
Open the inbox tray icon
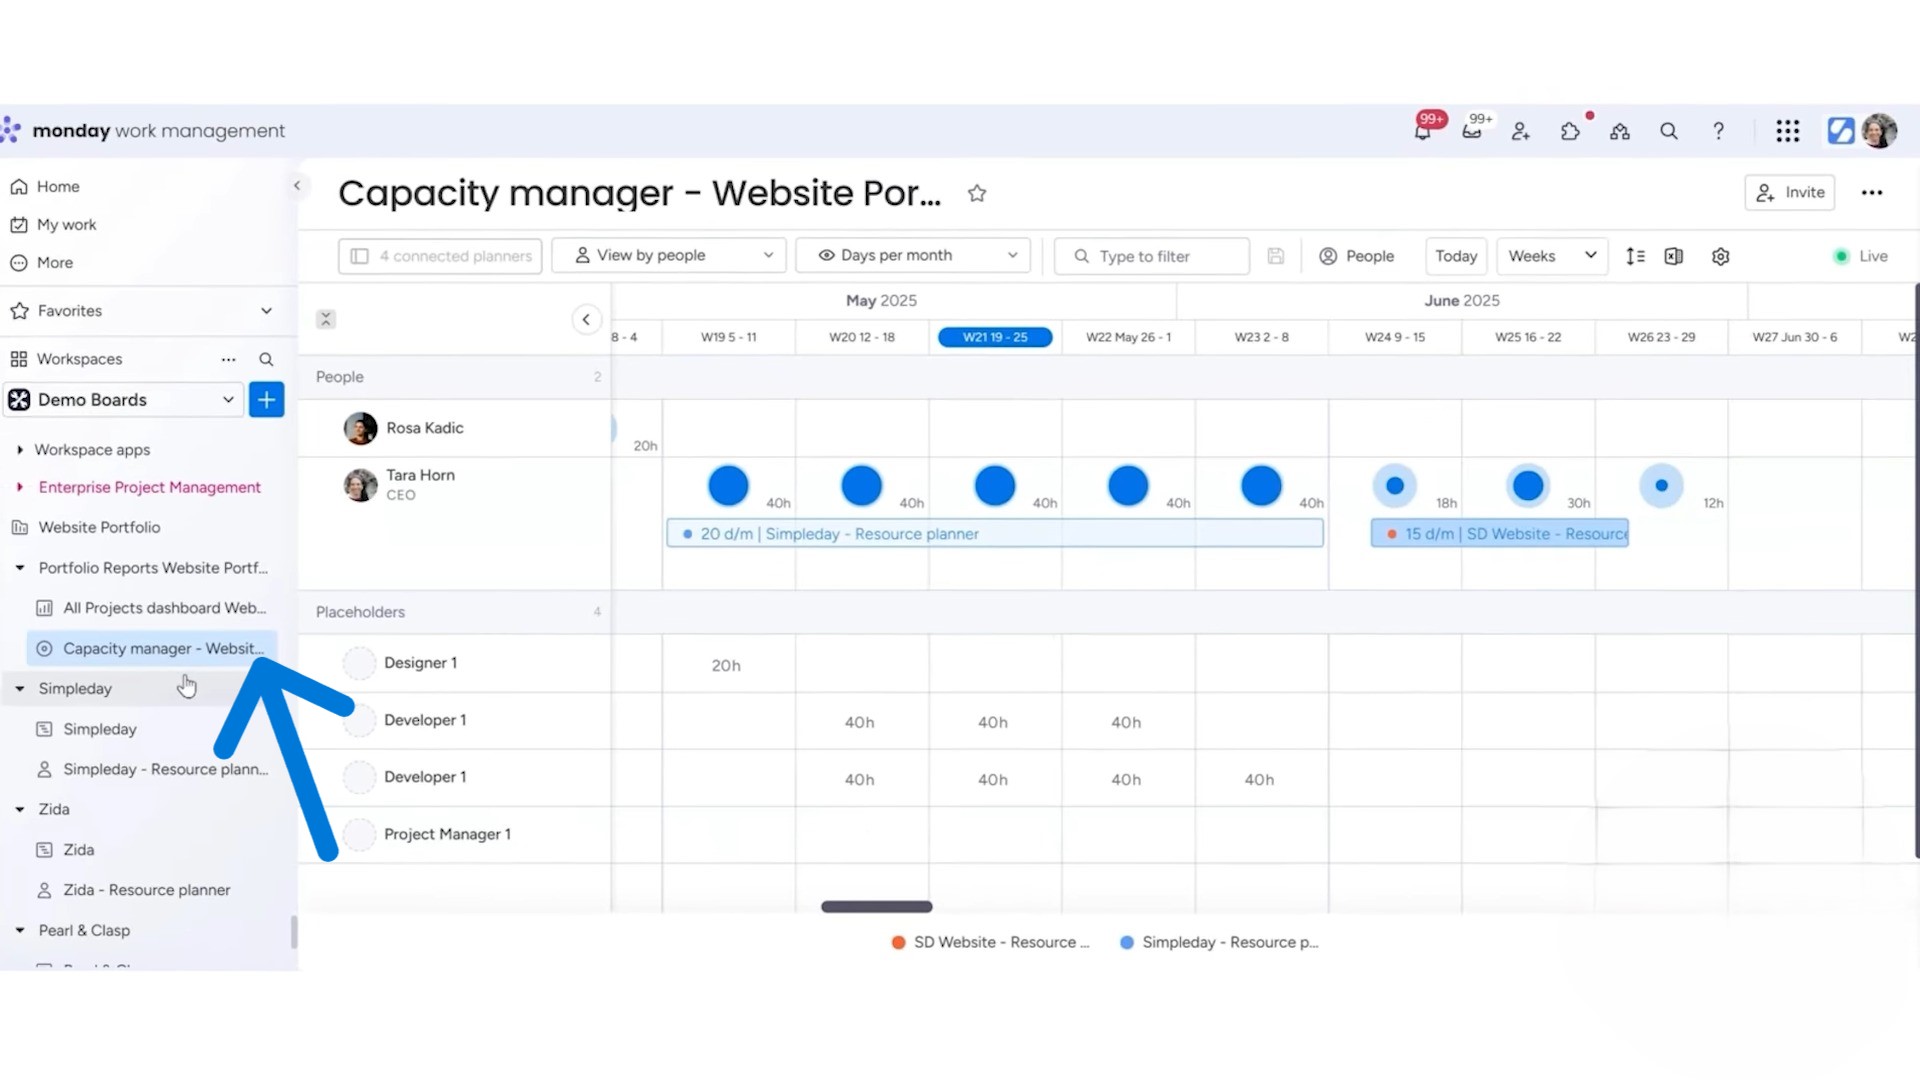[1472, 131]
